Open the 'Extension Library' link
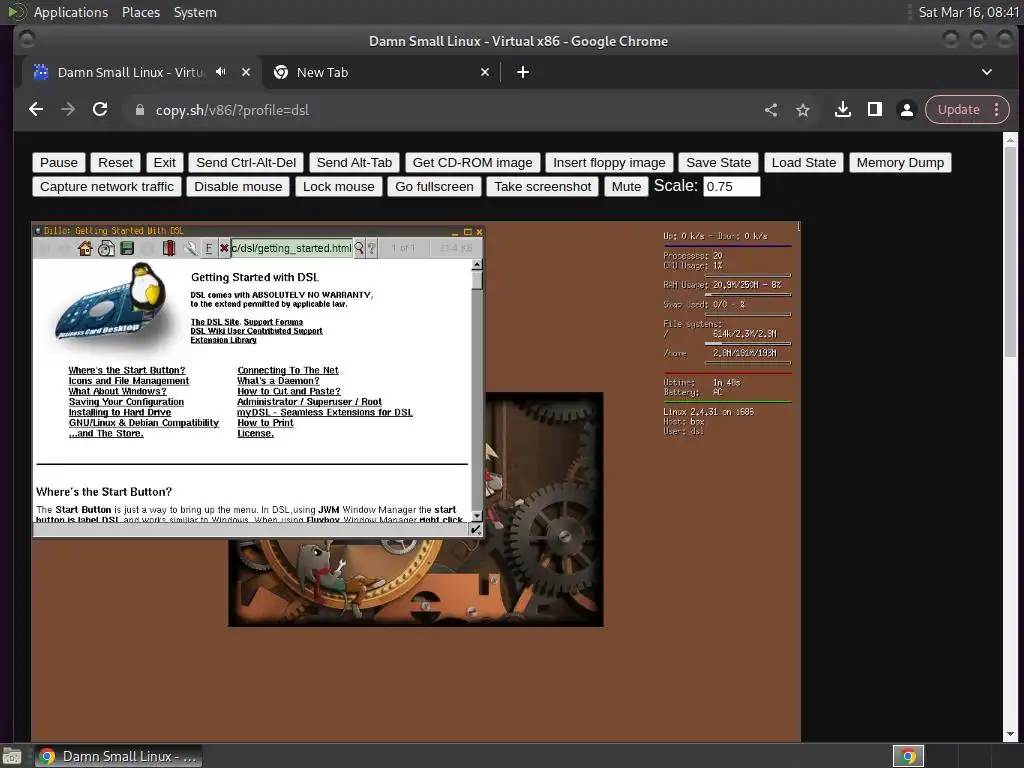The image size is (1024, 768). coord(223,340)
